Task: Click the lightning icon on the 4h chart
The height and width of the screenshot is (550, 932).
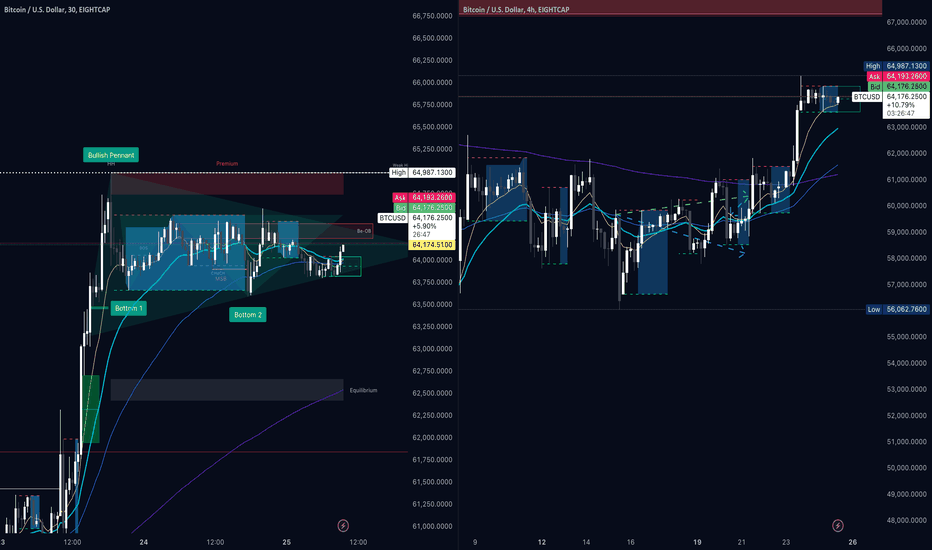Action: coord(837,526)
